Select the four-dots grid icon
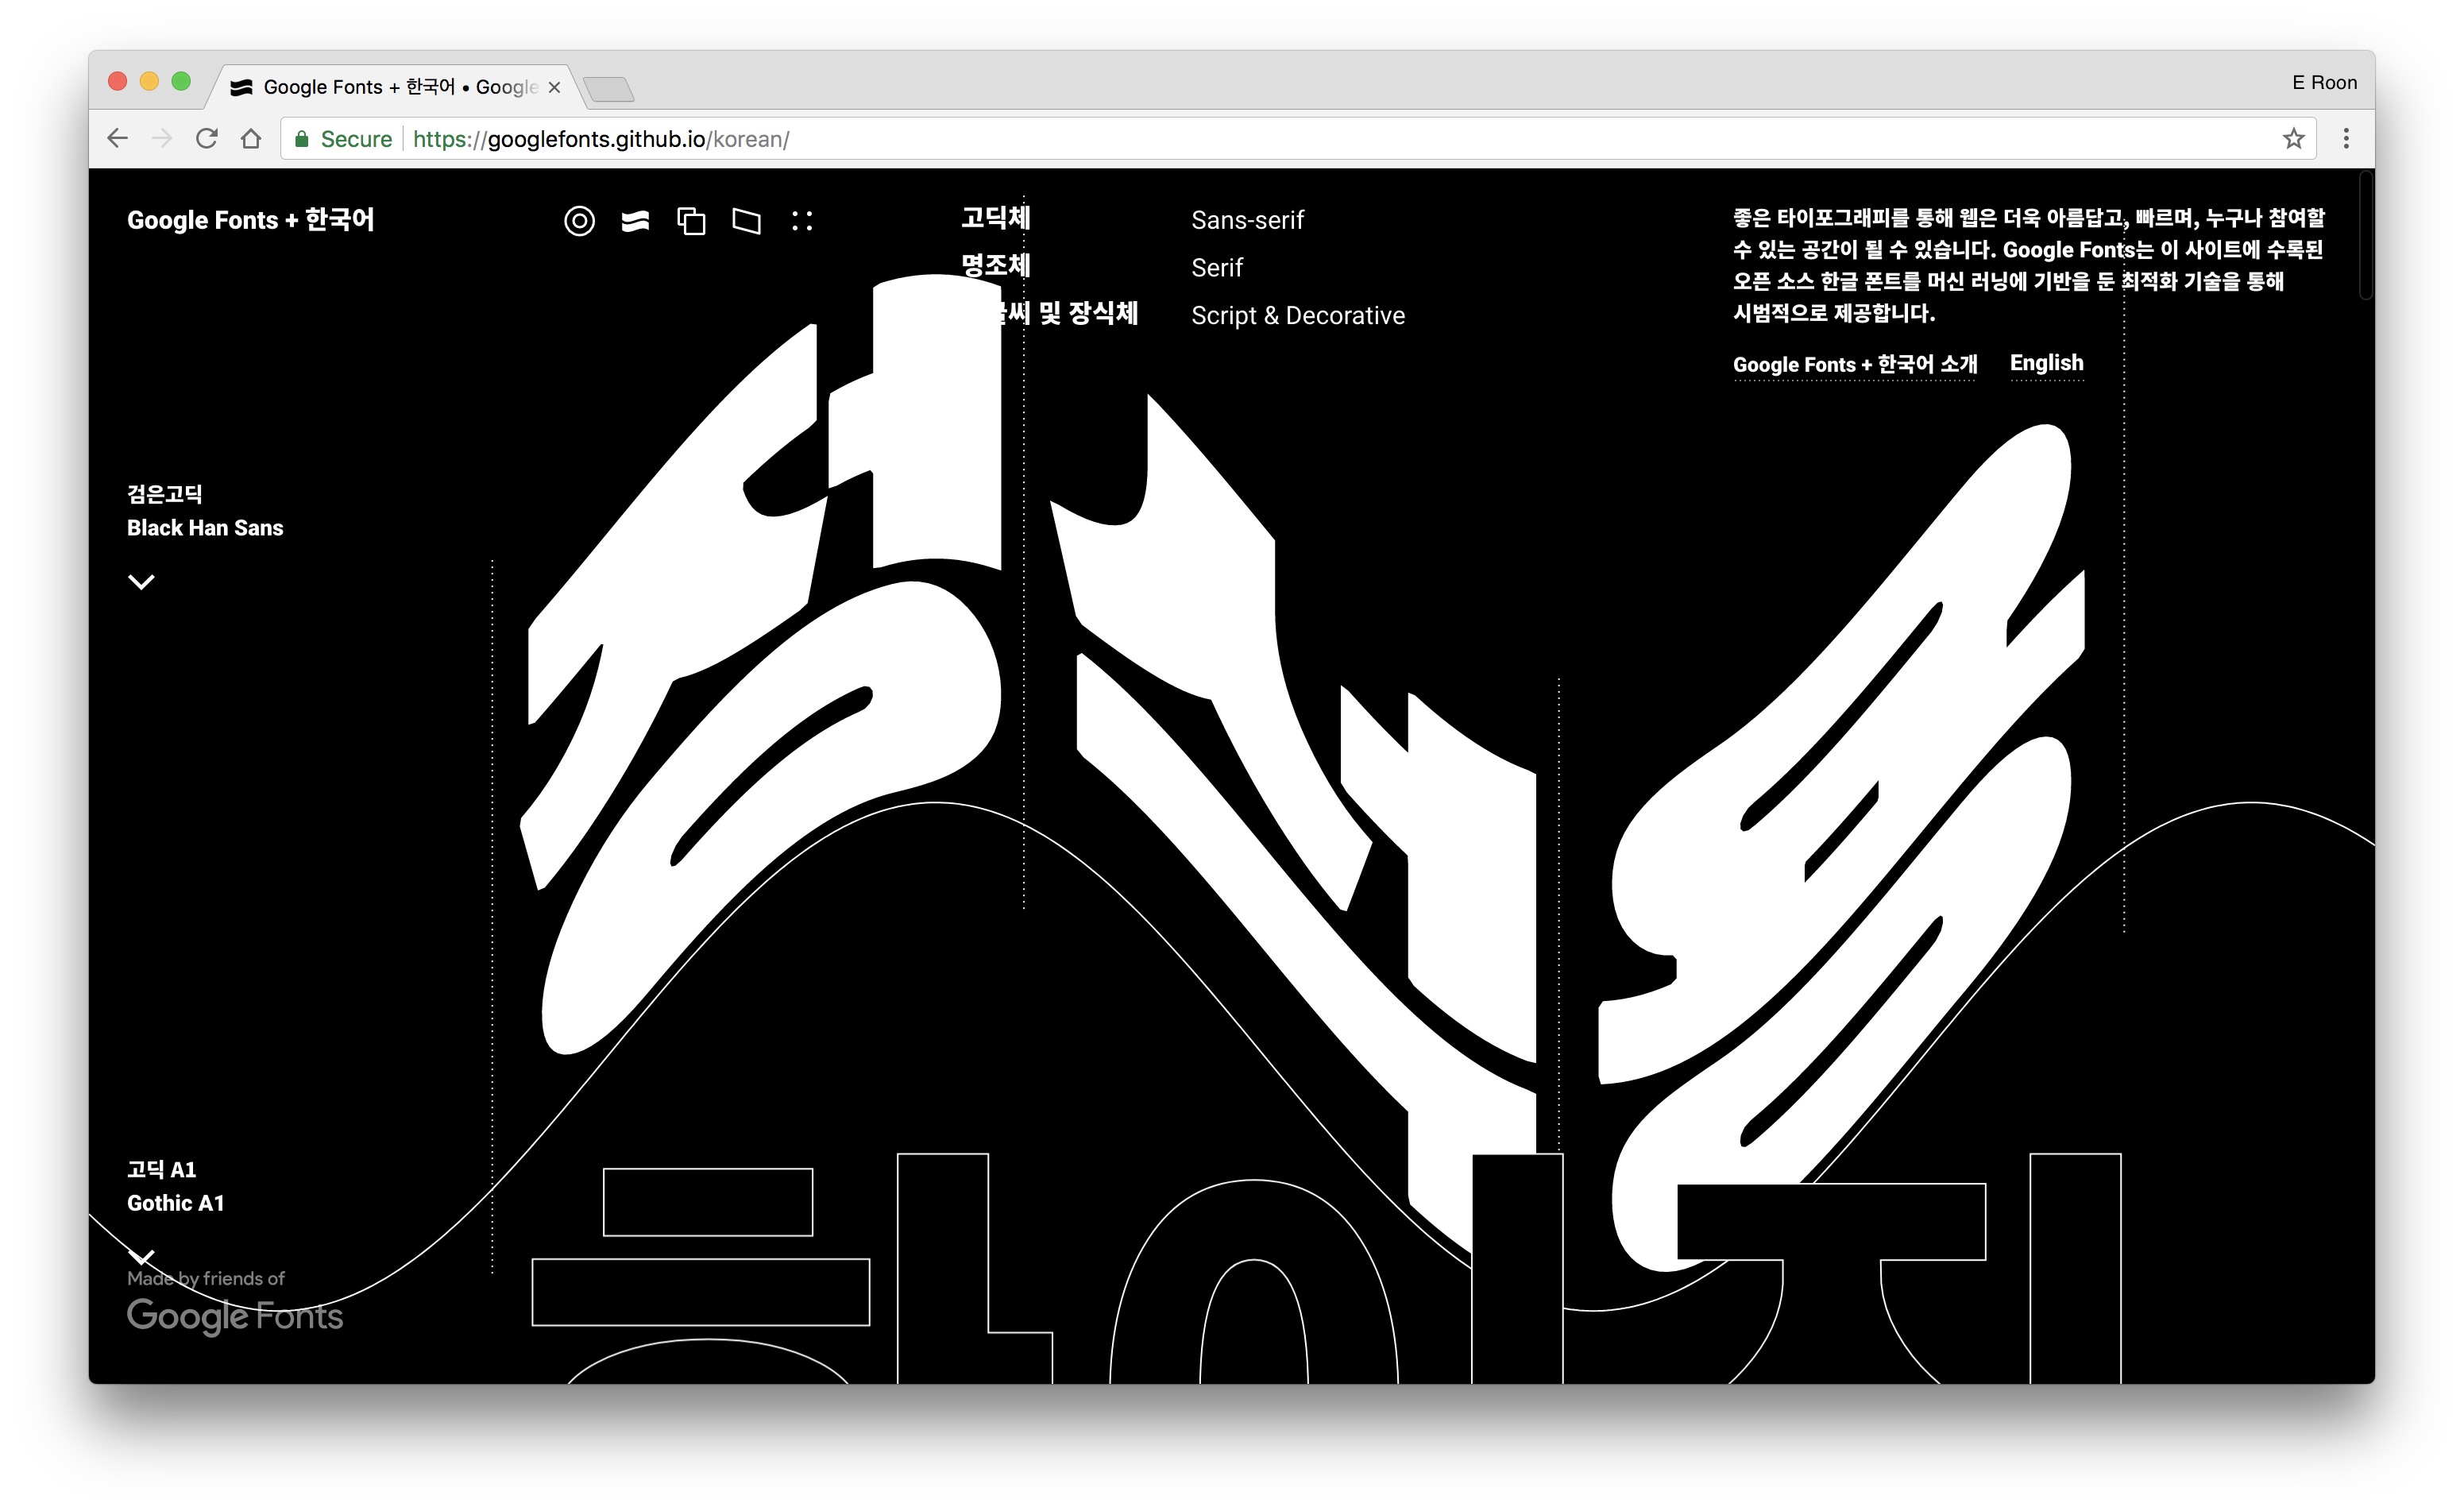 coord(803,221)
